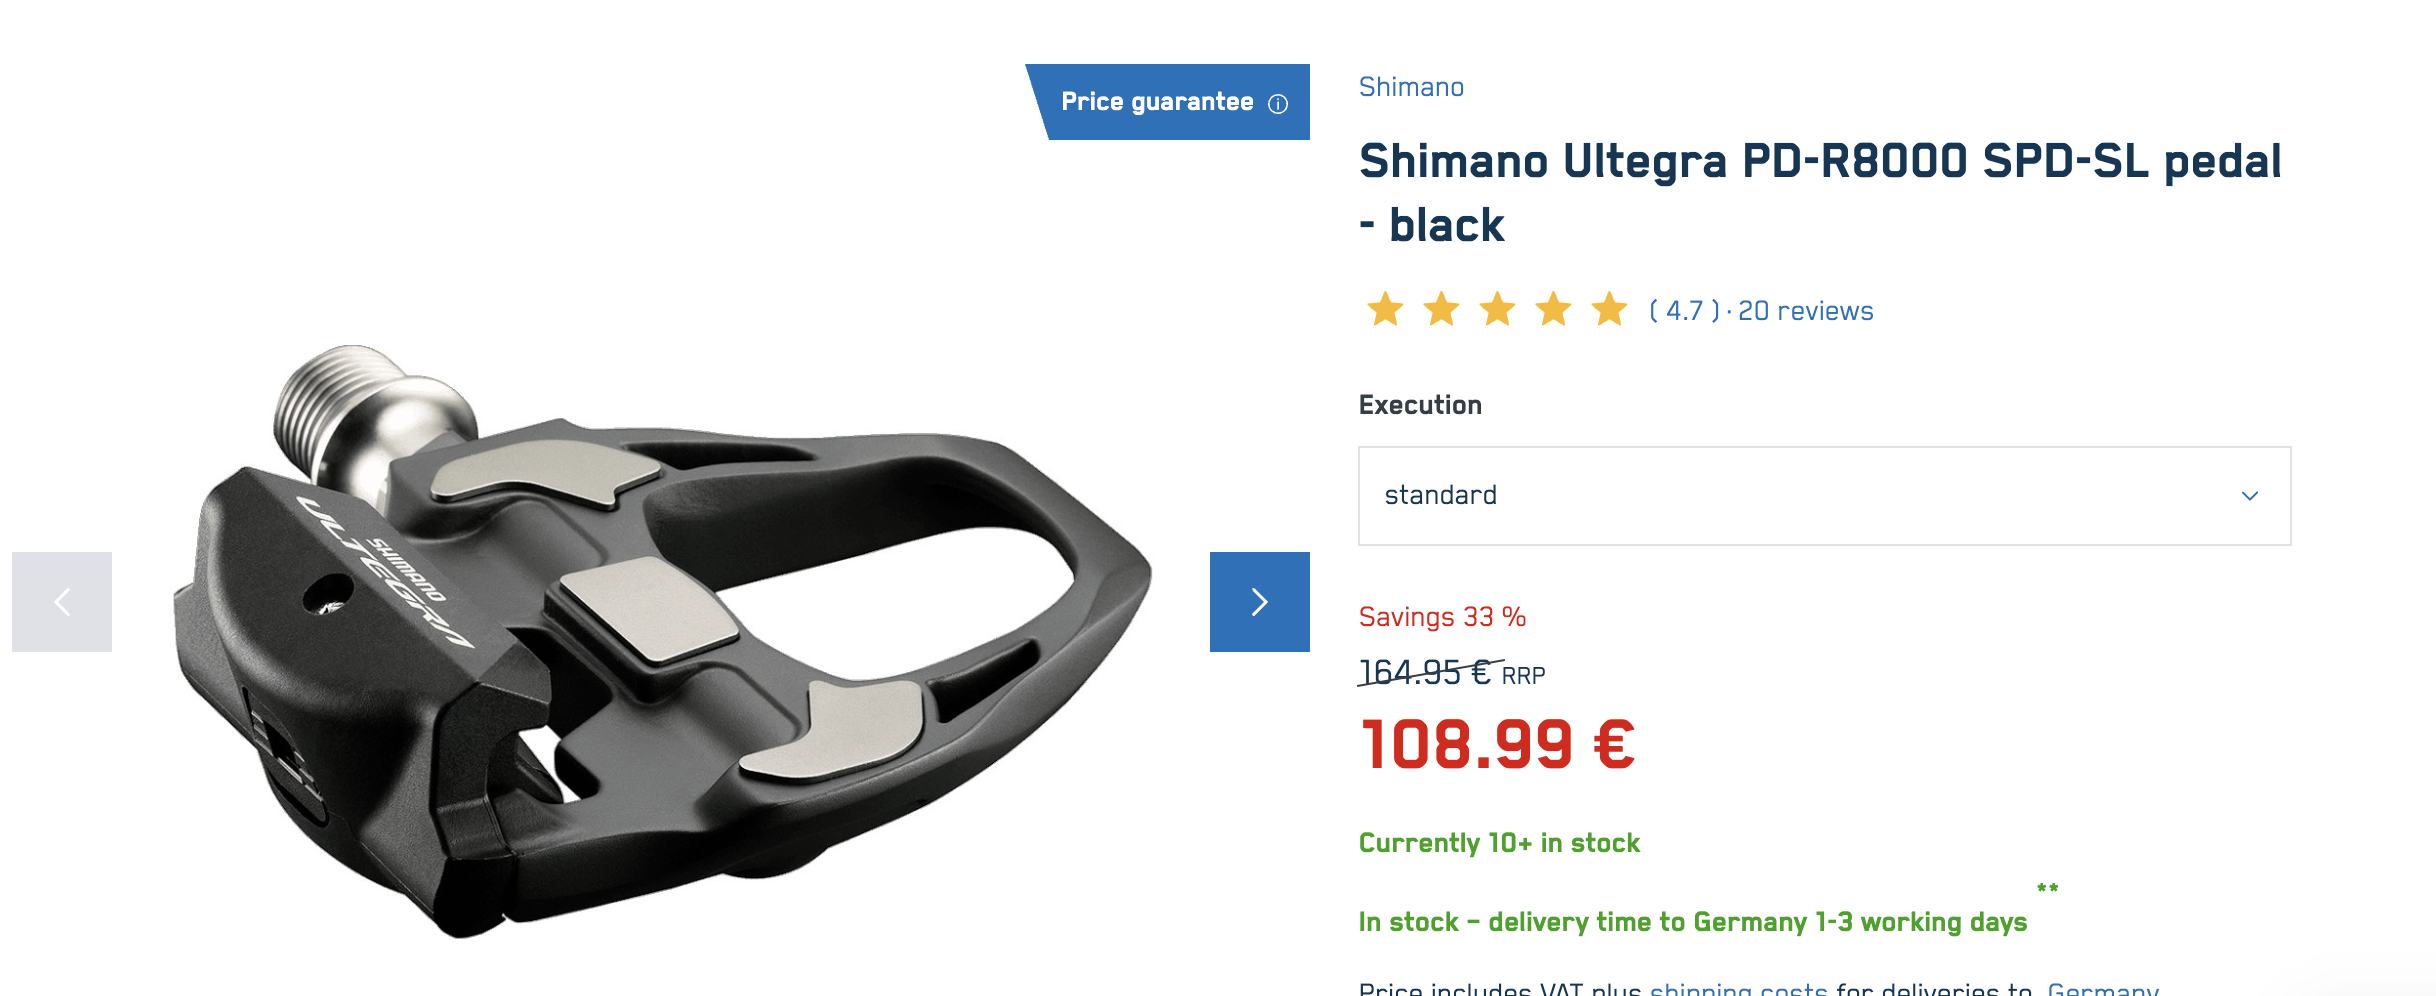Click the first rating star
Viewport: 2436px width, 996px height.
click(1385, 310)
